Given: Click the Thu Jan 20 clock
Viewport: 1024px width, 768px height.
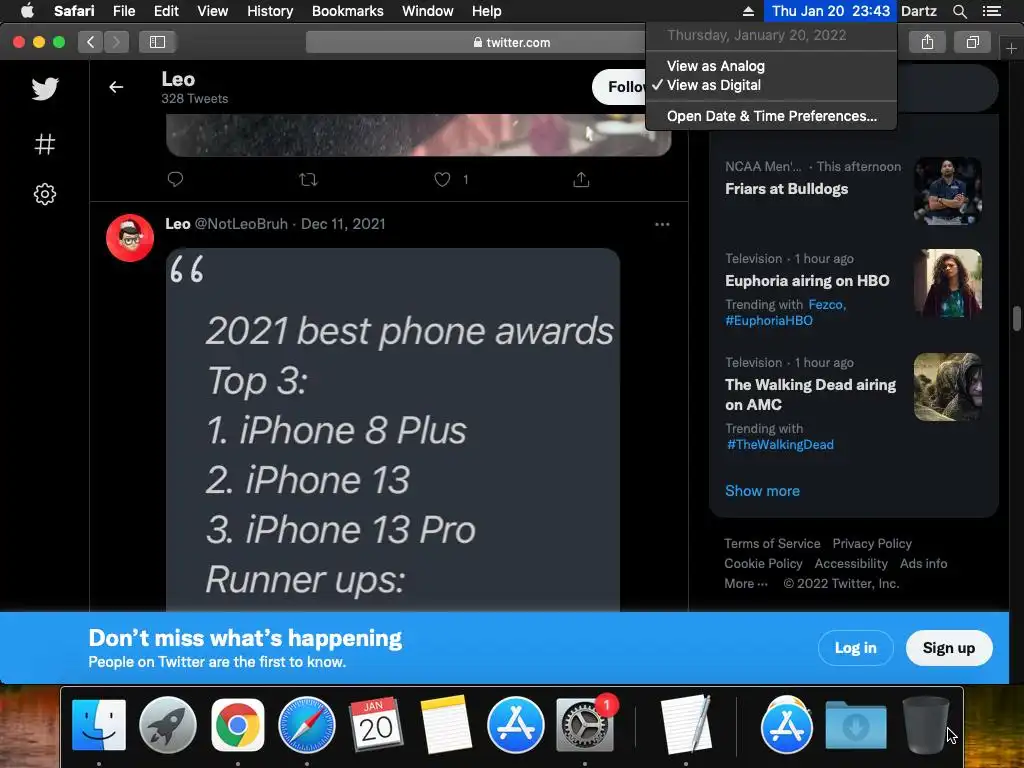Looking at the screenshot, I should 831,11.
